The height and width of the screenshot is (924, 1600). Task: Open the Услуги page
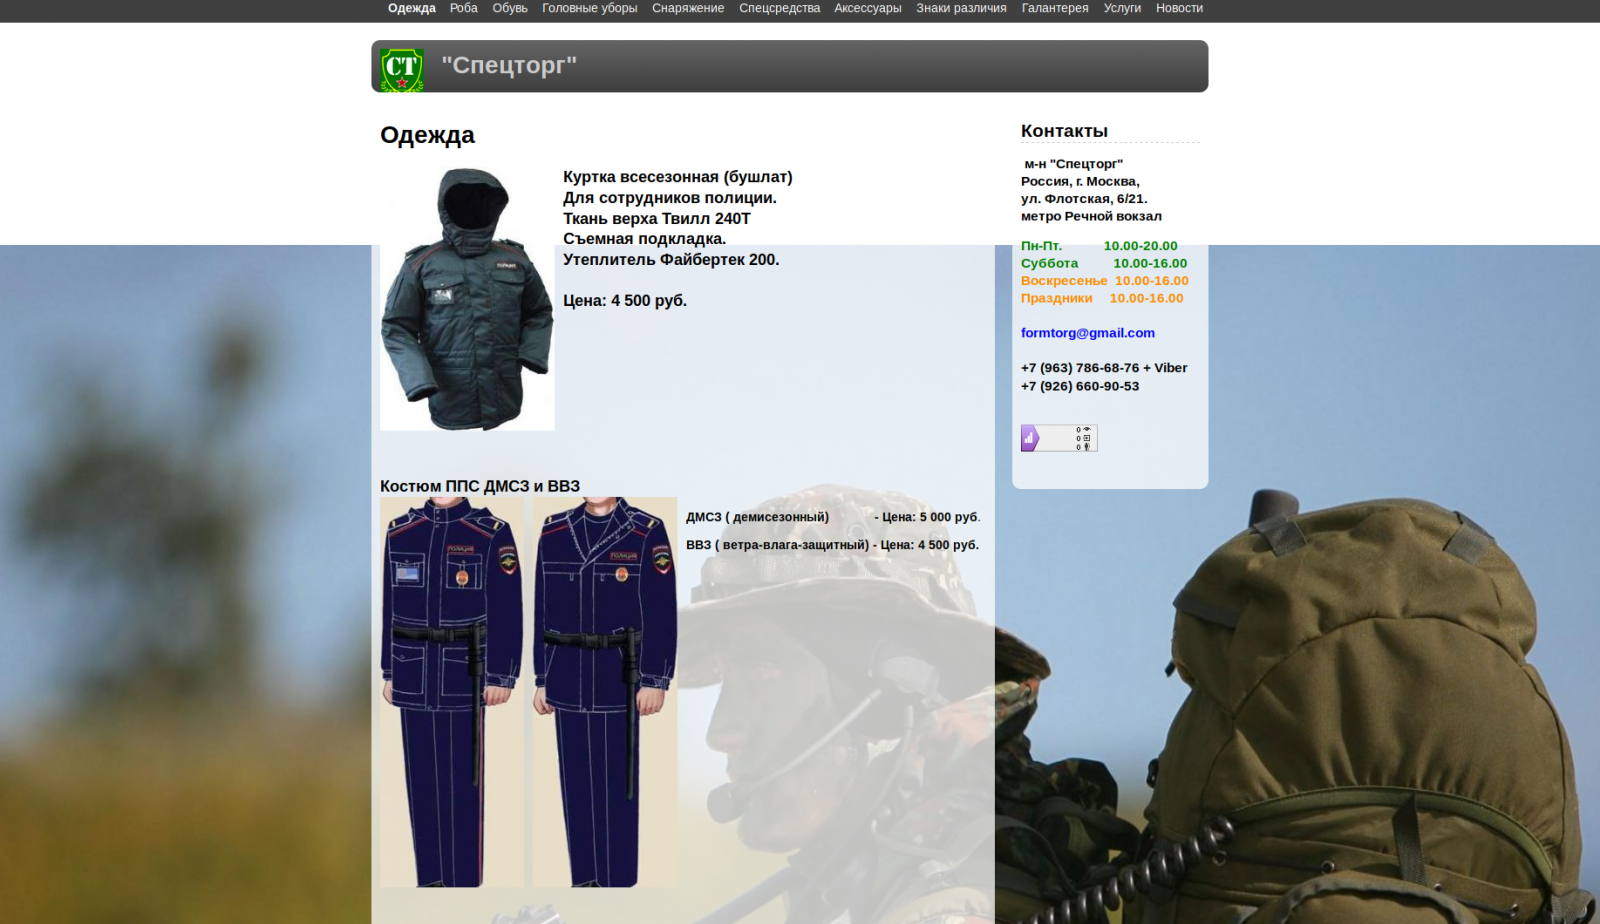[1122, 8]
